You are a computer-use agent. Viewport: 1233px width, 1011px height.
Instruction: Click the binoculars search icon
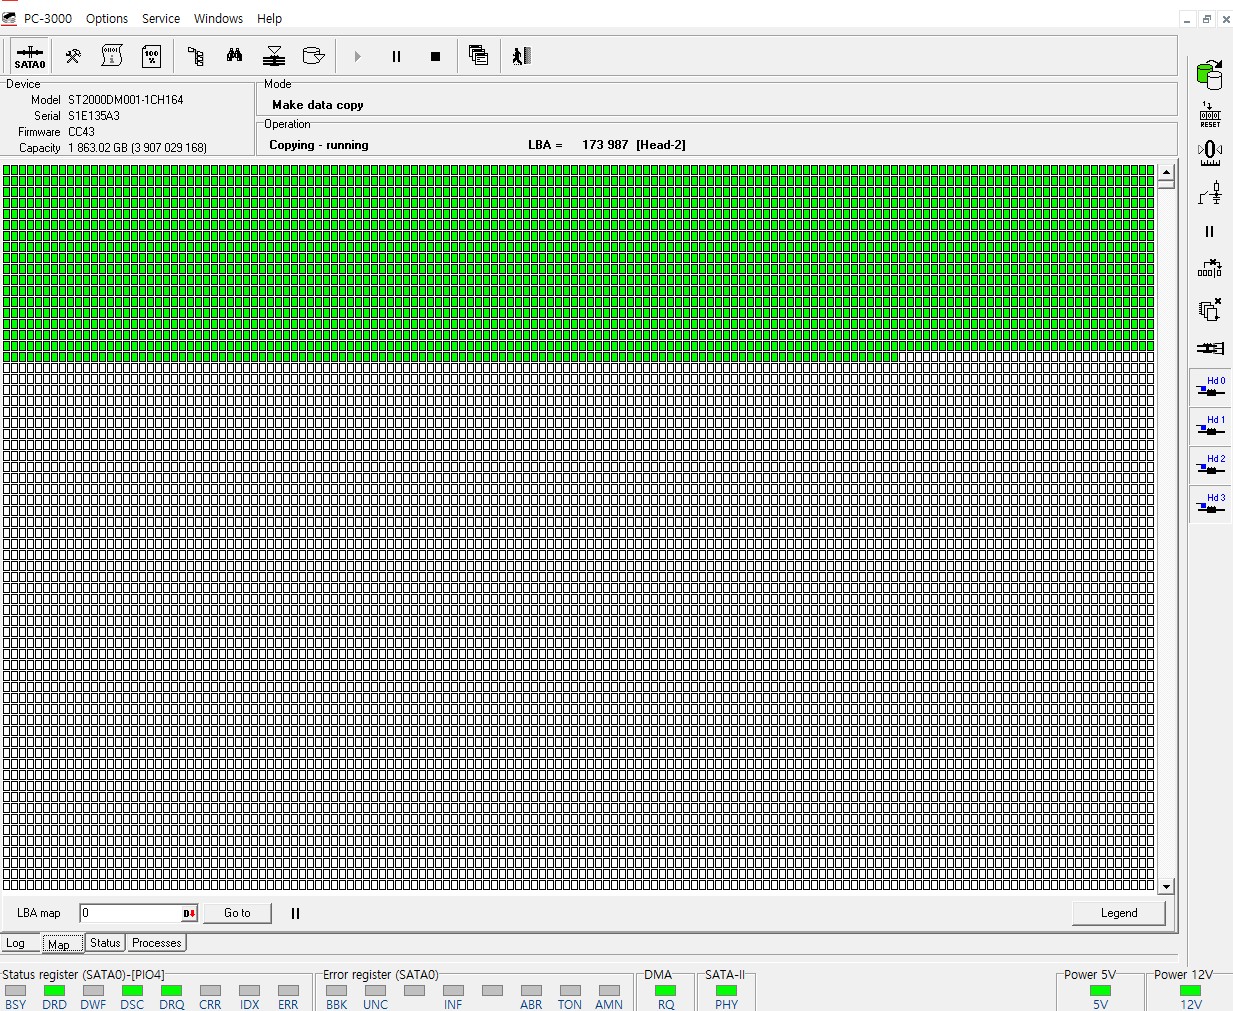(234, 56)
